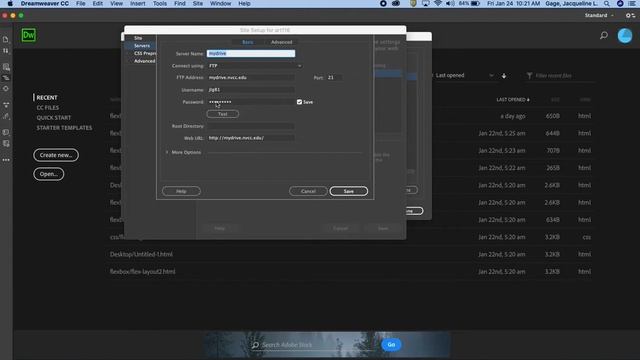Click the Username field
The image size is (640, 360).
point(251,90)
